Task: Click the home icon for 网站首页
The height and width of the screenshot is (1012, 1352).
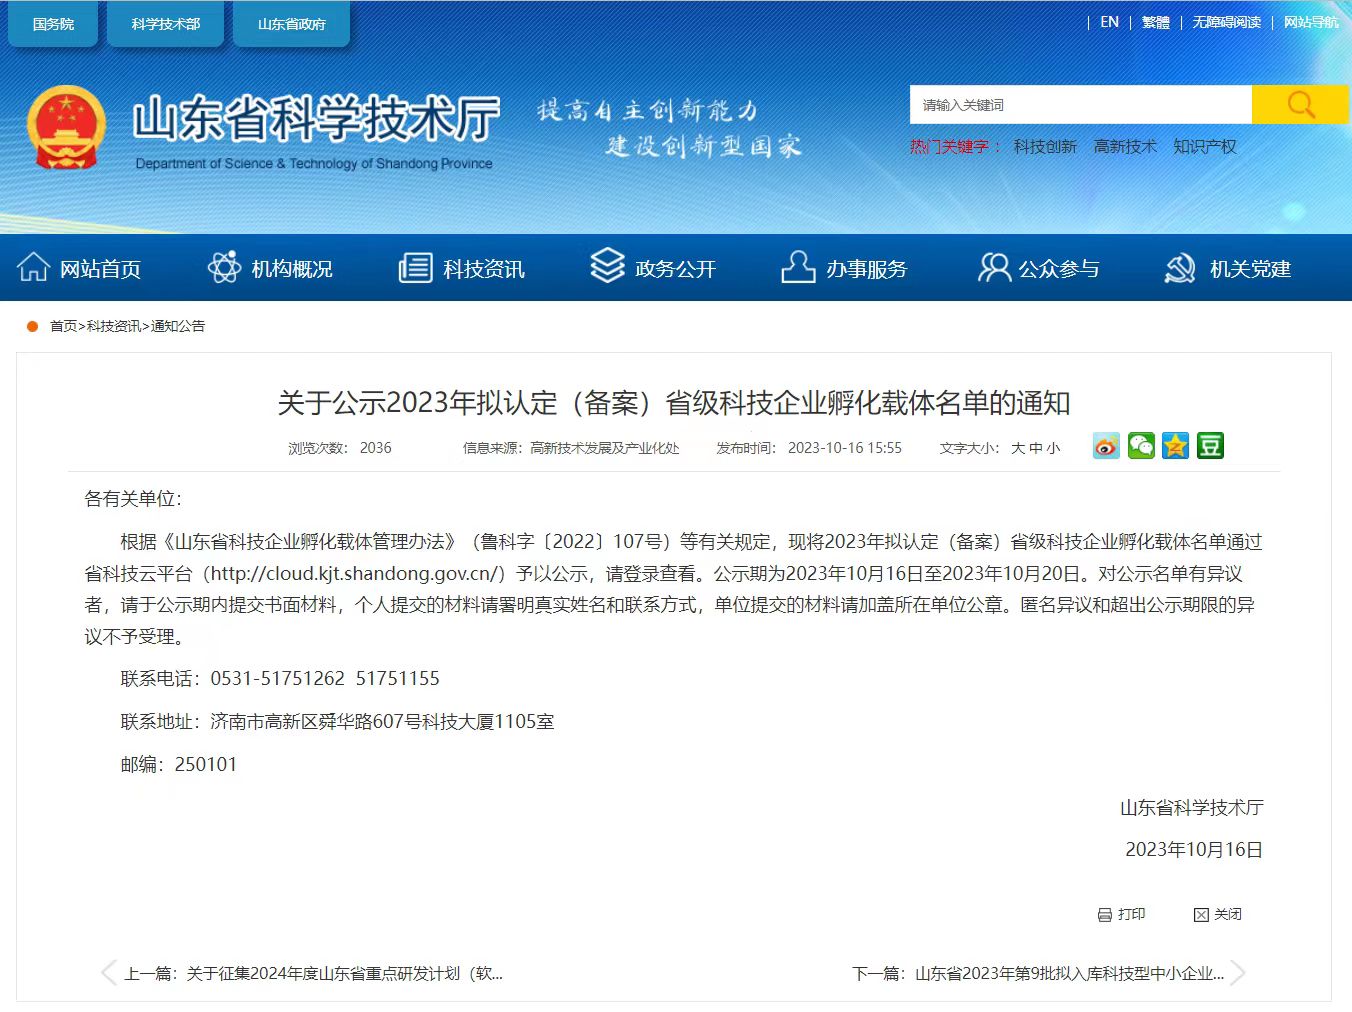Action: click(33, 268)
